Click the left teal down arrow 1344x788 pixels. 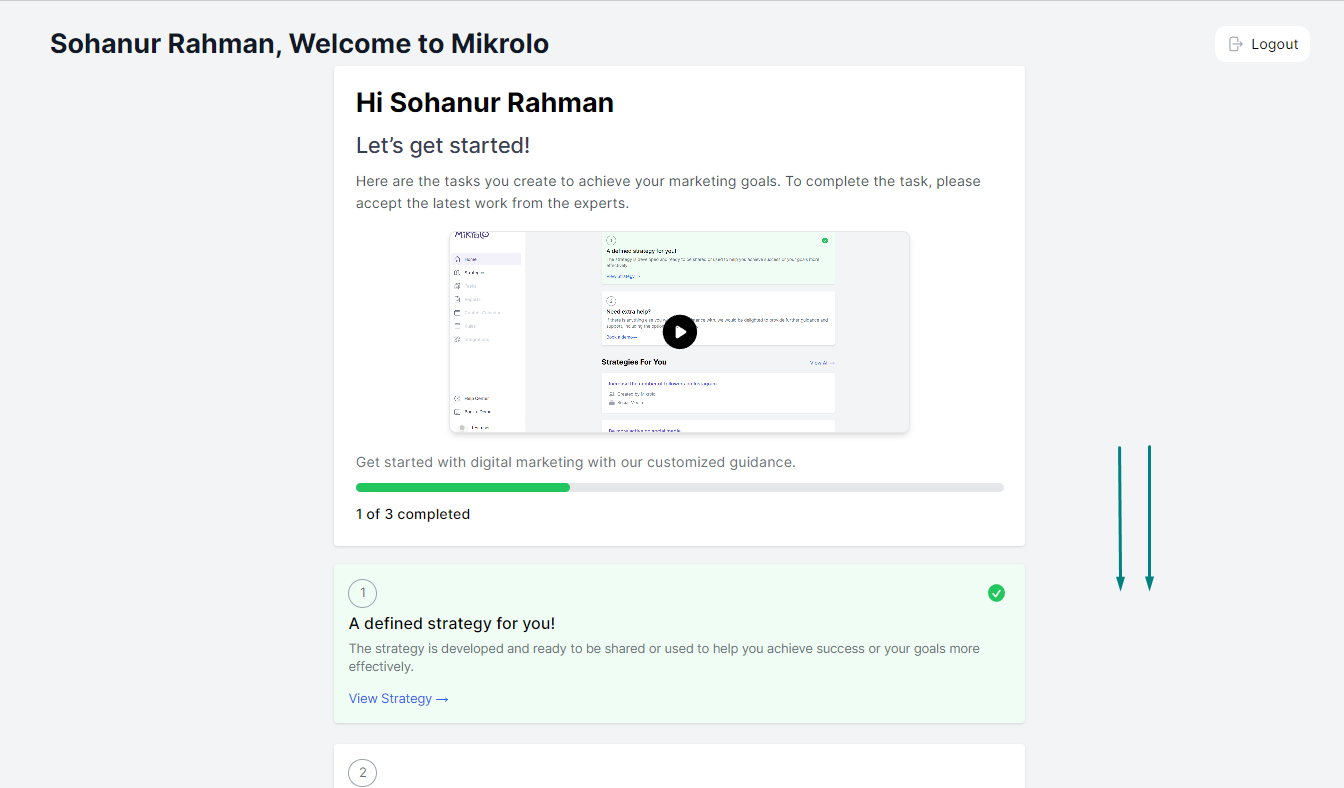point(1120,518)
